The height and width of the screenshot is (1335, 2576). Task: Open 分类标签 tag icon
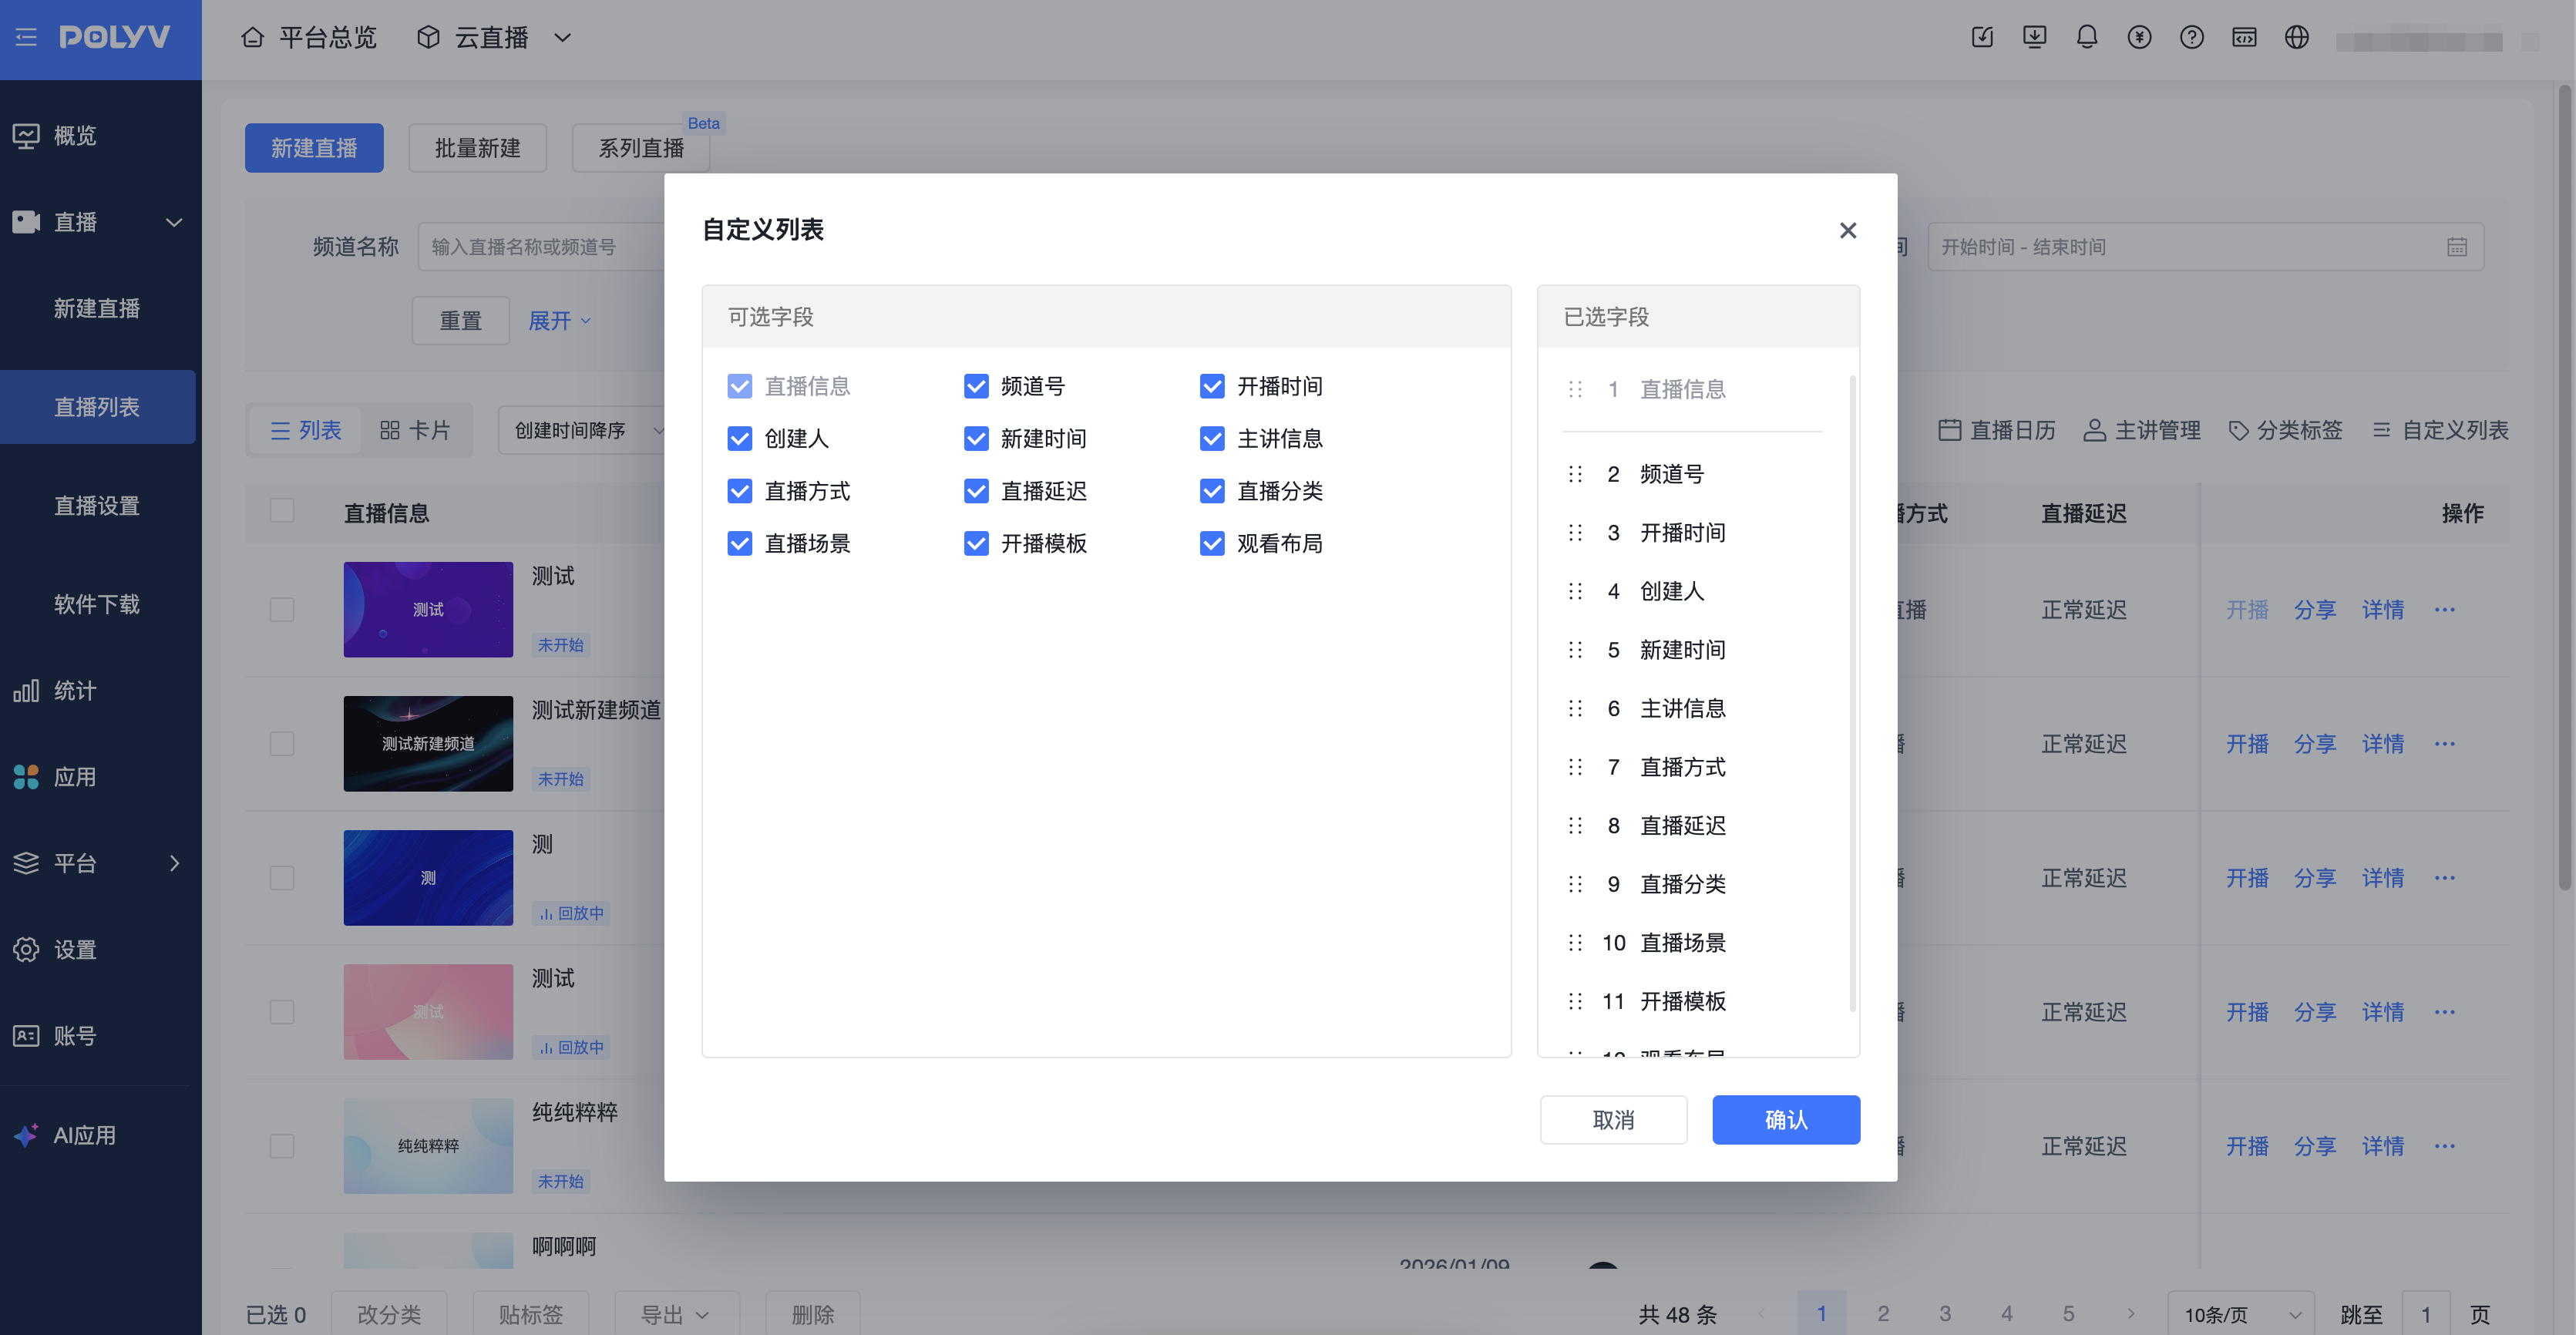coord(2238,430)
